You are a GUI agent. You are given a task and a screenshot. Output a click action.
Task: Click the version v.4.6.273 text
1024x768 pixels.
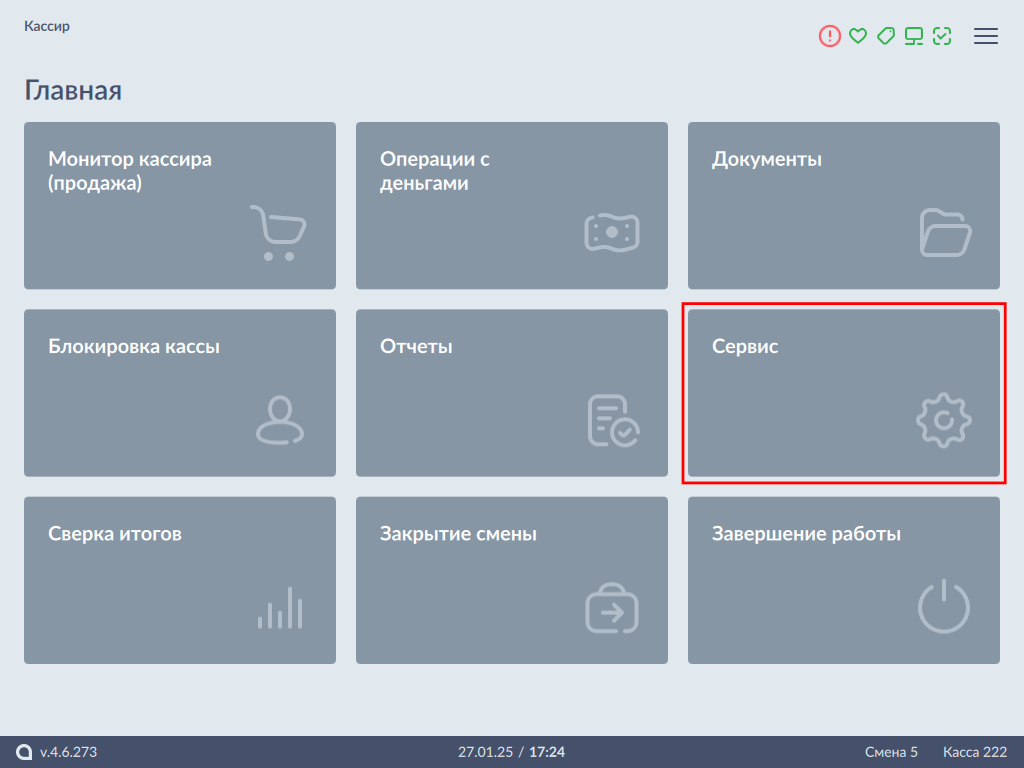68,752
